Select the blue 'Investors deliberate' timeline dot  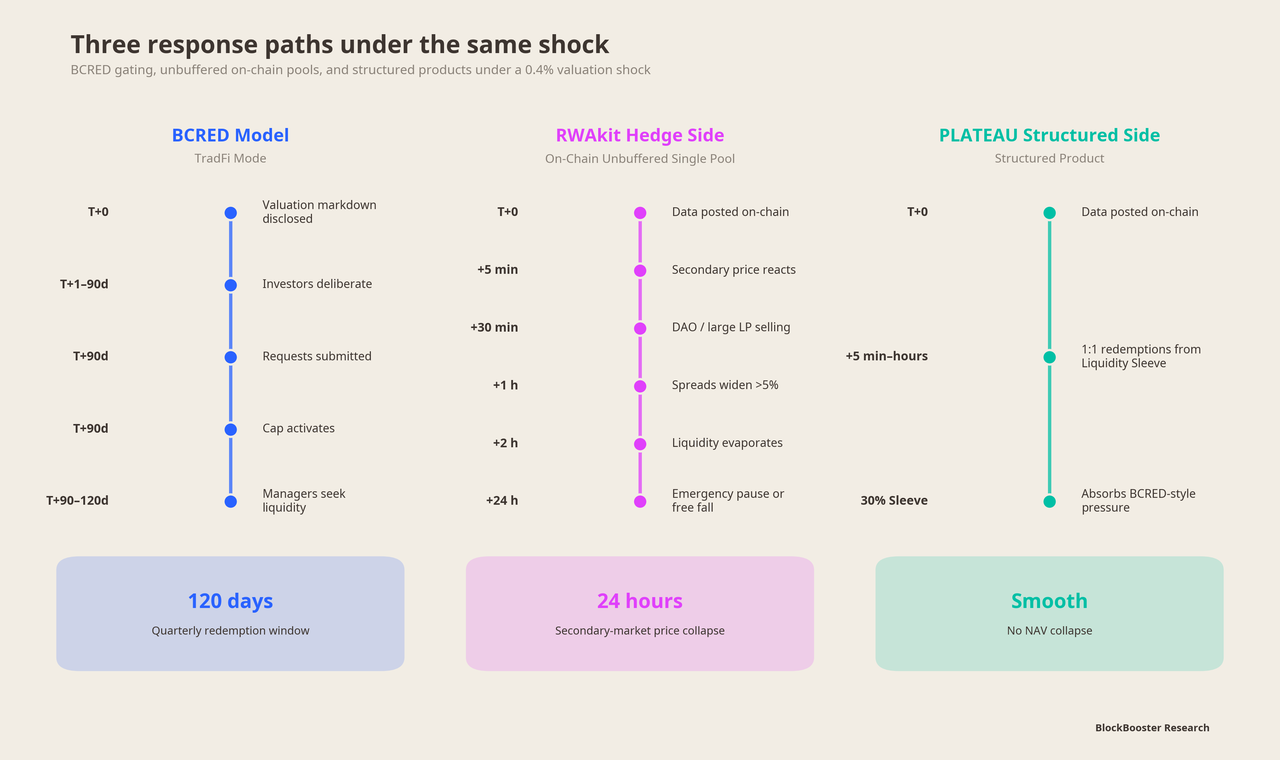tap(230, 285)
